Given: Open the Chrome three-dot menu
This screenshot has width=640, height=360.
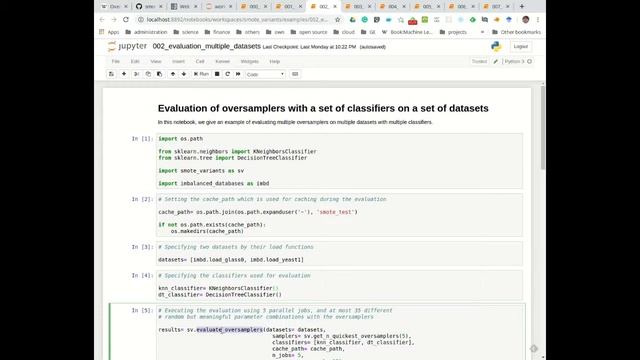Looking at the screenshot, I should coord(538,20).
